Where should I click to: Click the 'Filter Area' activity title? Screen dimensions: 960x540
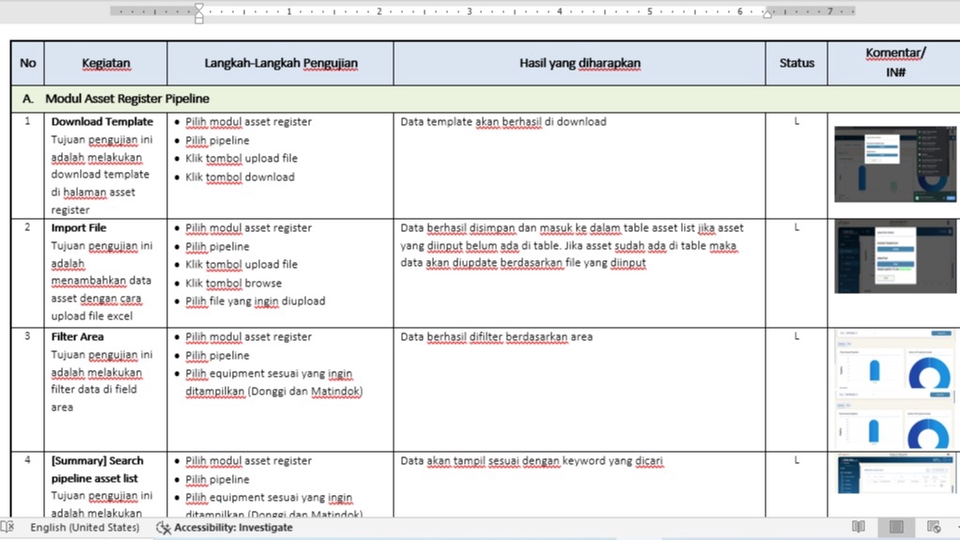[77, 337]
